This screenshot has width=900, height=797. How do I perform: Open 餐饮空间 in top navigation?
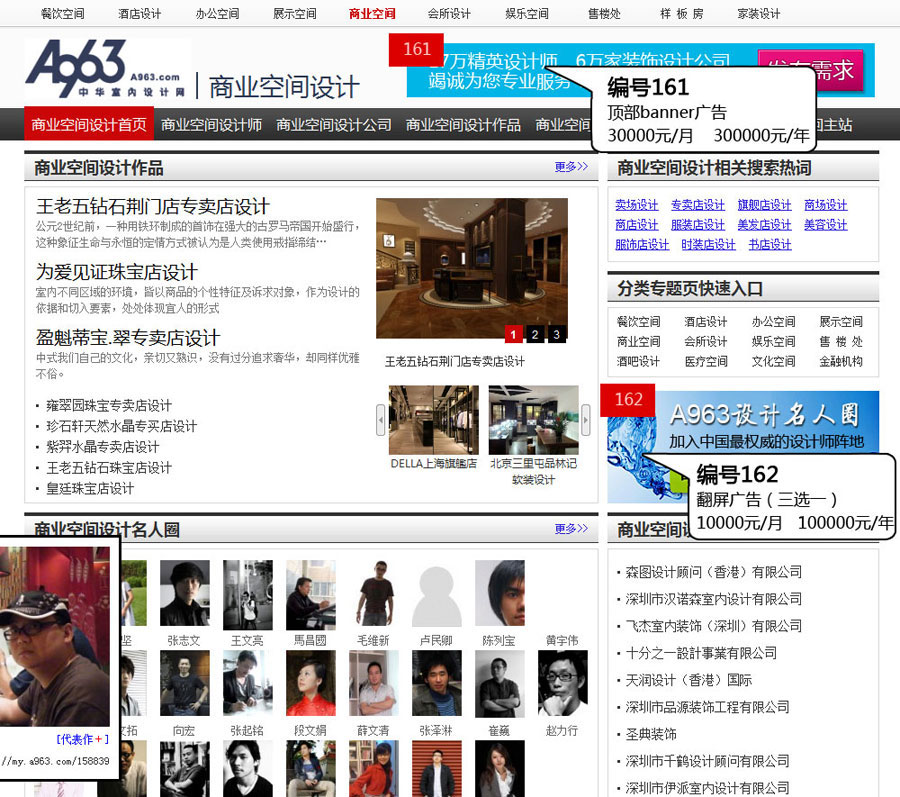click(63, 13)
